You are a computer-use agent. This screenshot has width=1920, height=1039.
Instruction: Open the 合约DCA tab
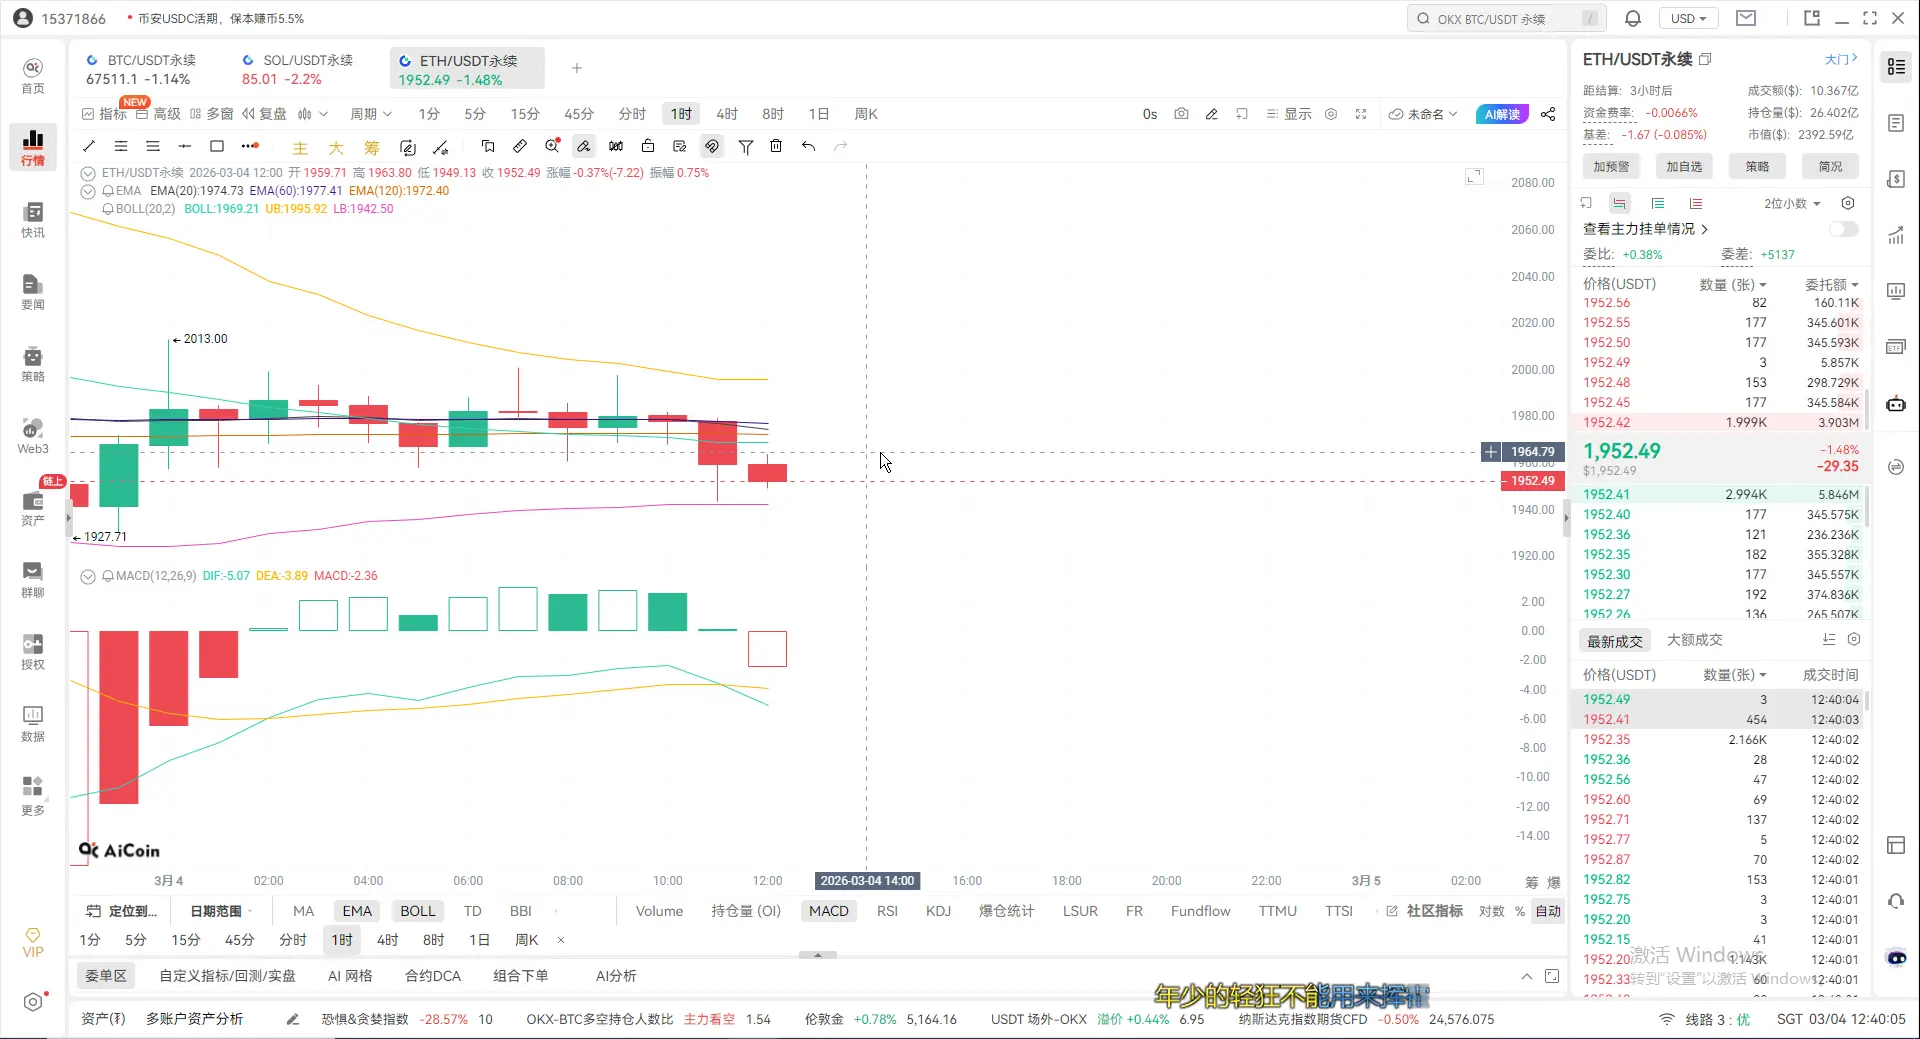coord(433,976)
